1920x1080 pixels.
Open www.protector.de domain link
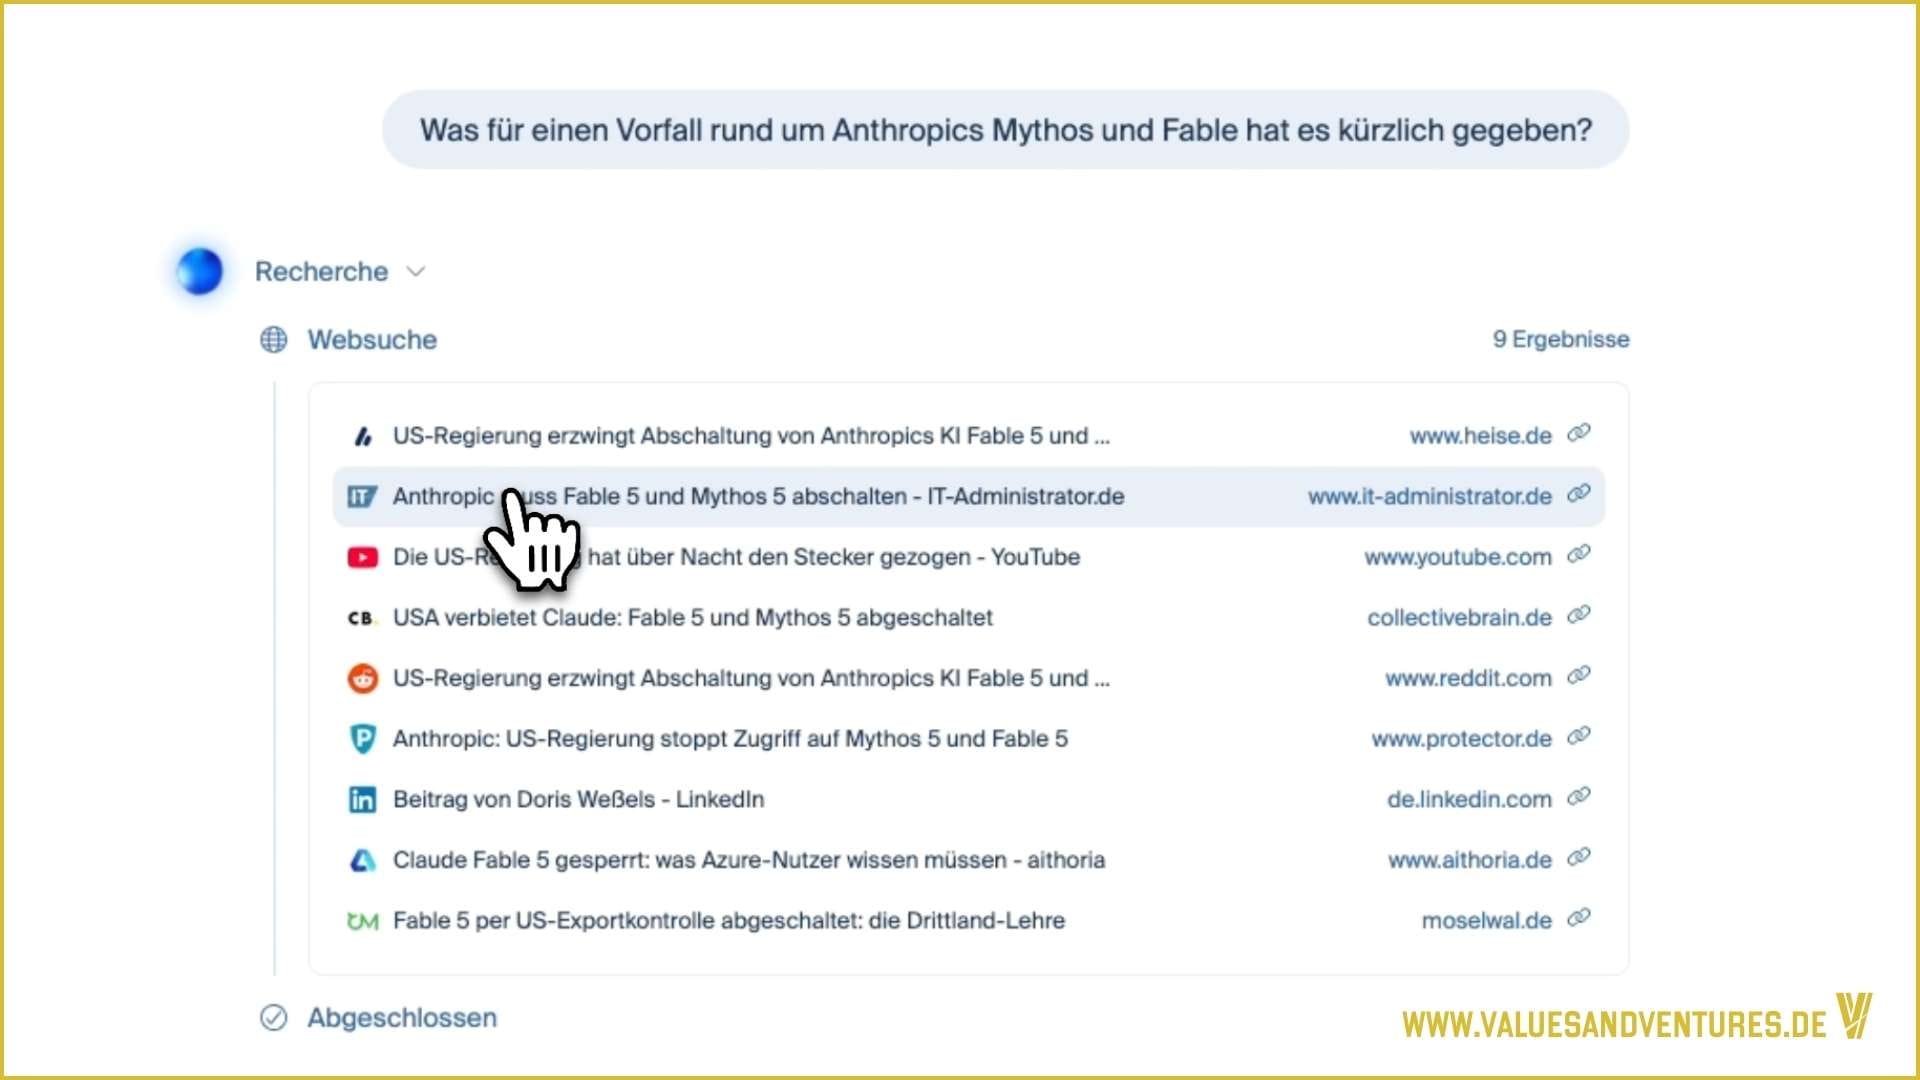(x=1461, y=740)
